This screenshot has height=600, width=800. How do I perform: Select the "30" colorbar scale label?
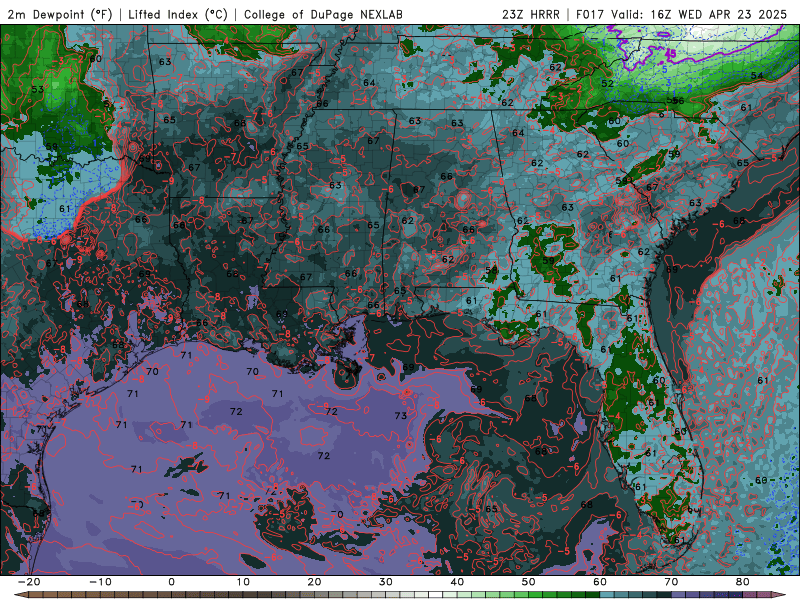tap(386, 582)
